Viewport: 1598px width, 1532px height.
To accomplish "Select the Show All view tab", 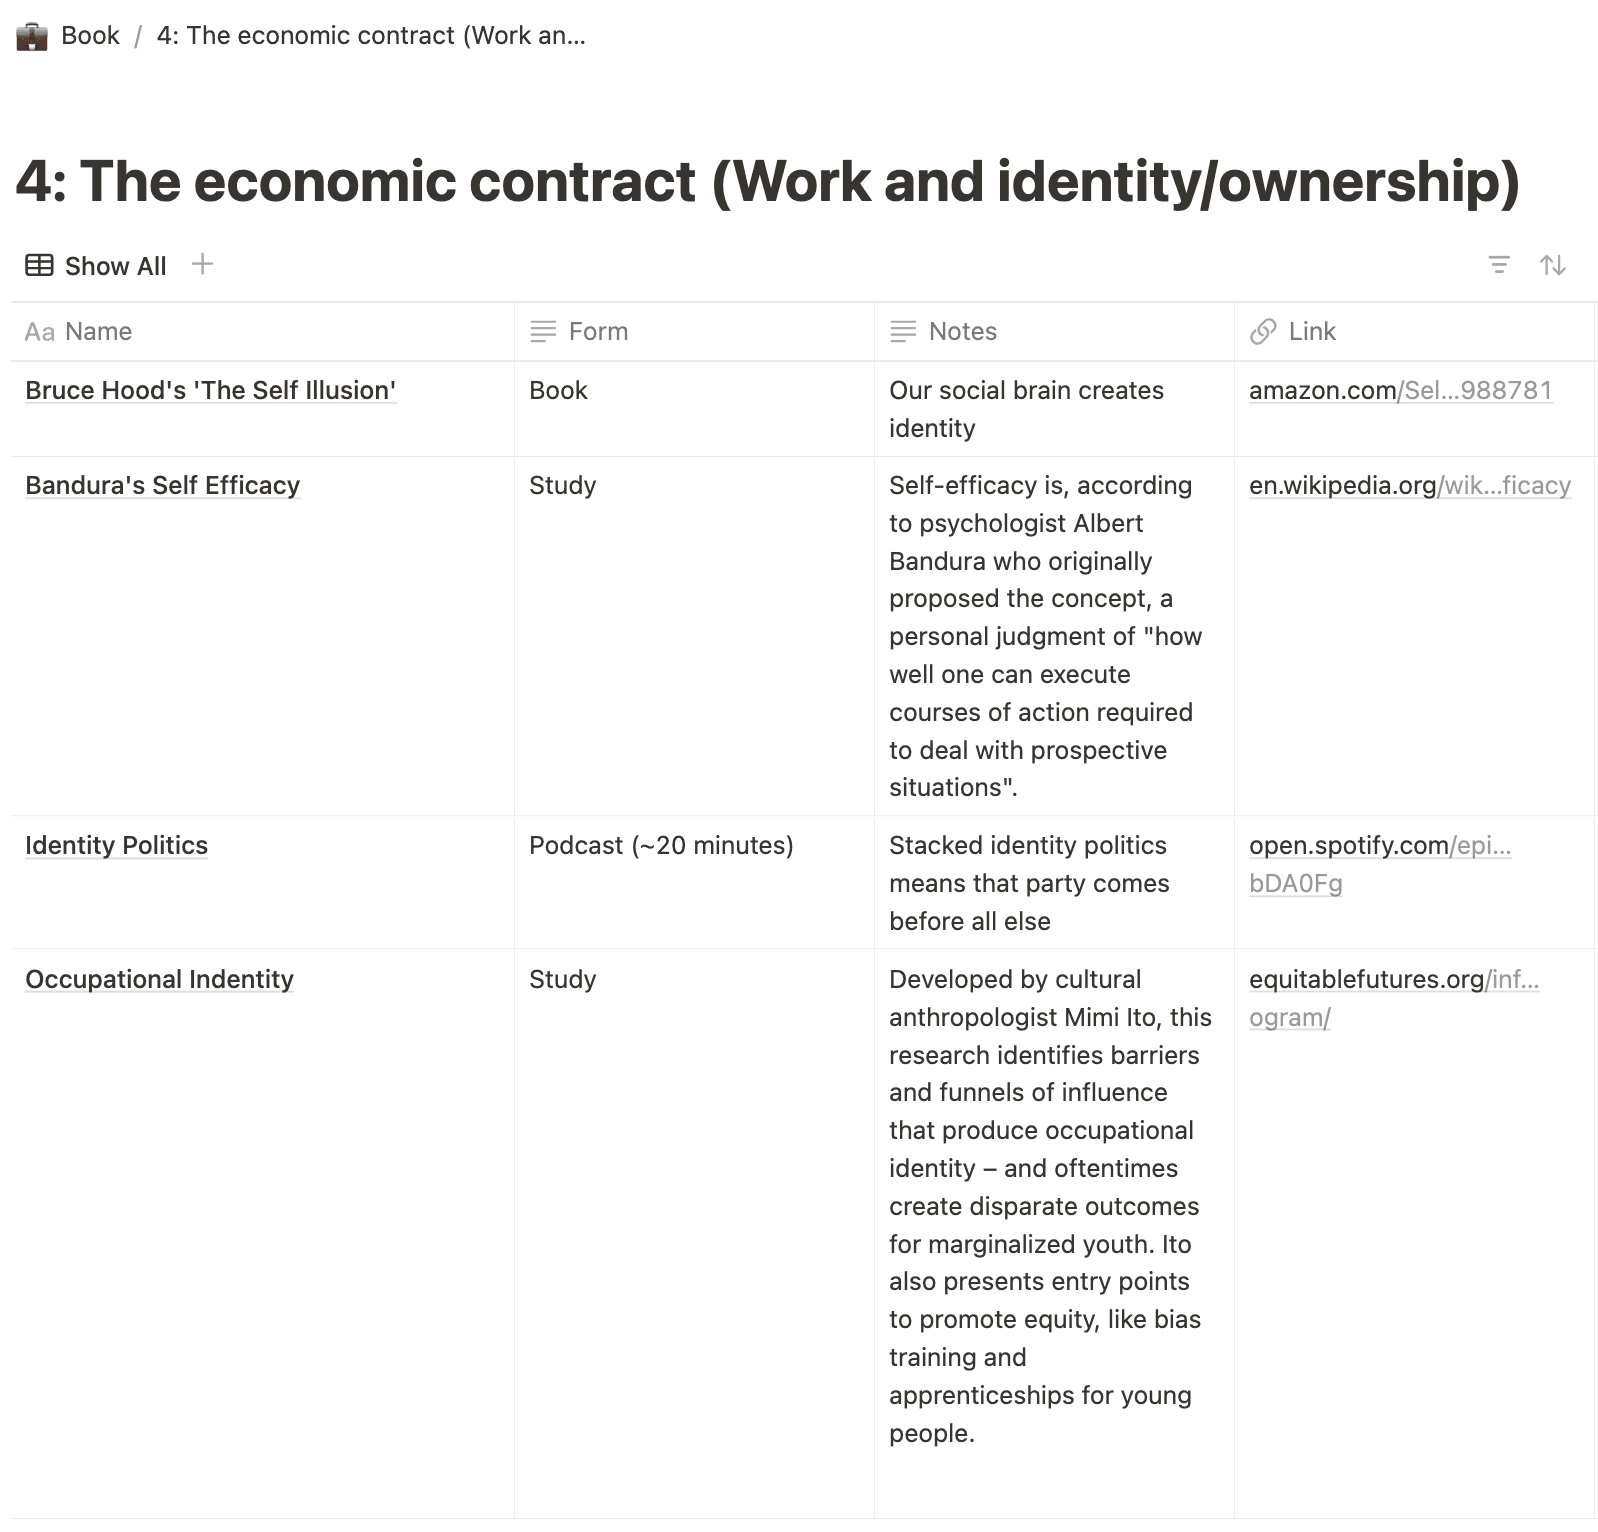I will click(115, 266).
